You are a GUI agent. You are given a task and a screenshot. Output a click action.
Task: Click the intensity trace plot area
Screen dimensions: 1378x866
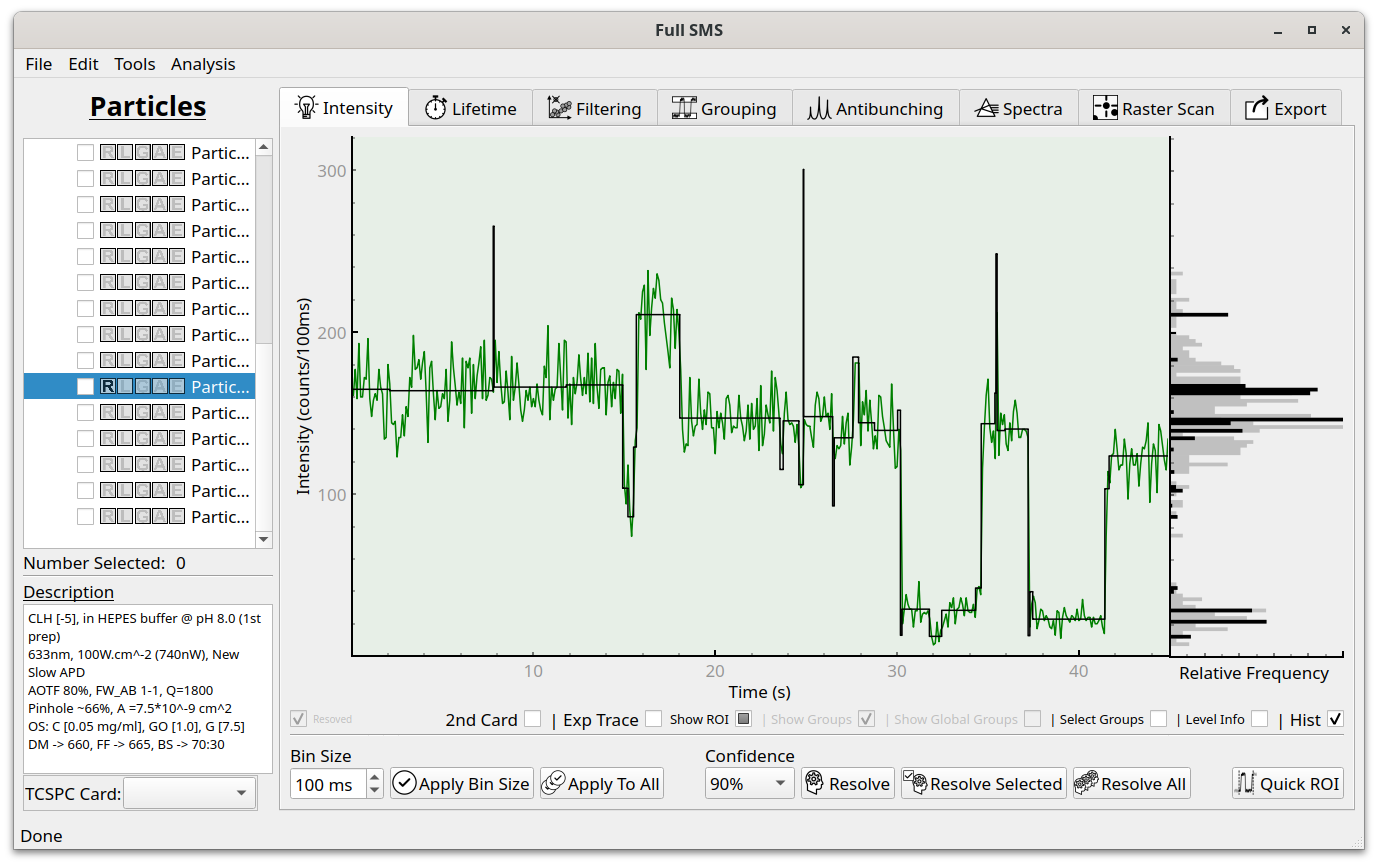(760, 397)
